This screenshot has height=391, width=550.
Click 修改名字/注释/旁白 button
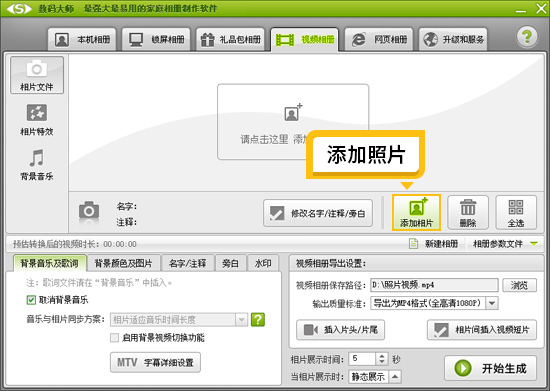(318, 213)
